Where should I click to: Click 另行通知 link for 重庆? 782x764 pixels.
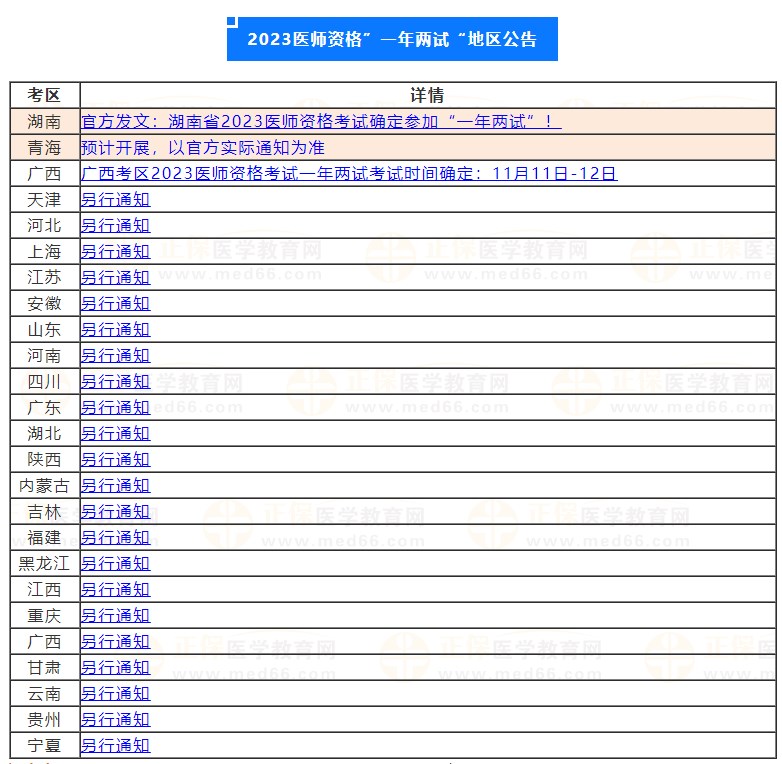point(115,616)
